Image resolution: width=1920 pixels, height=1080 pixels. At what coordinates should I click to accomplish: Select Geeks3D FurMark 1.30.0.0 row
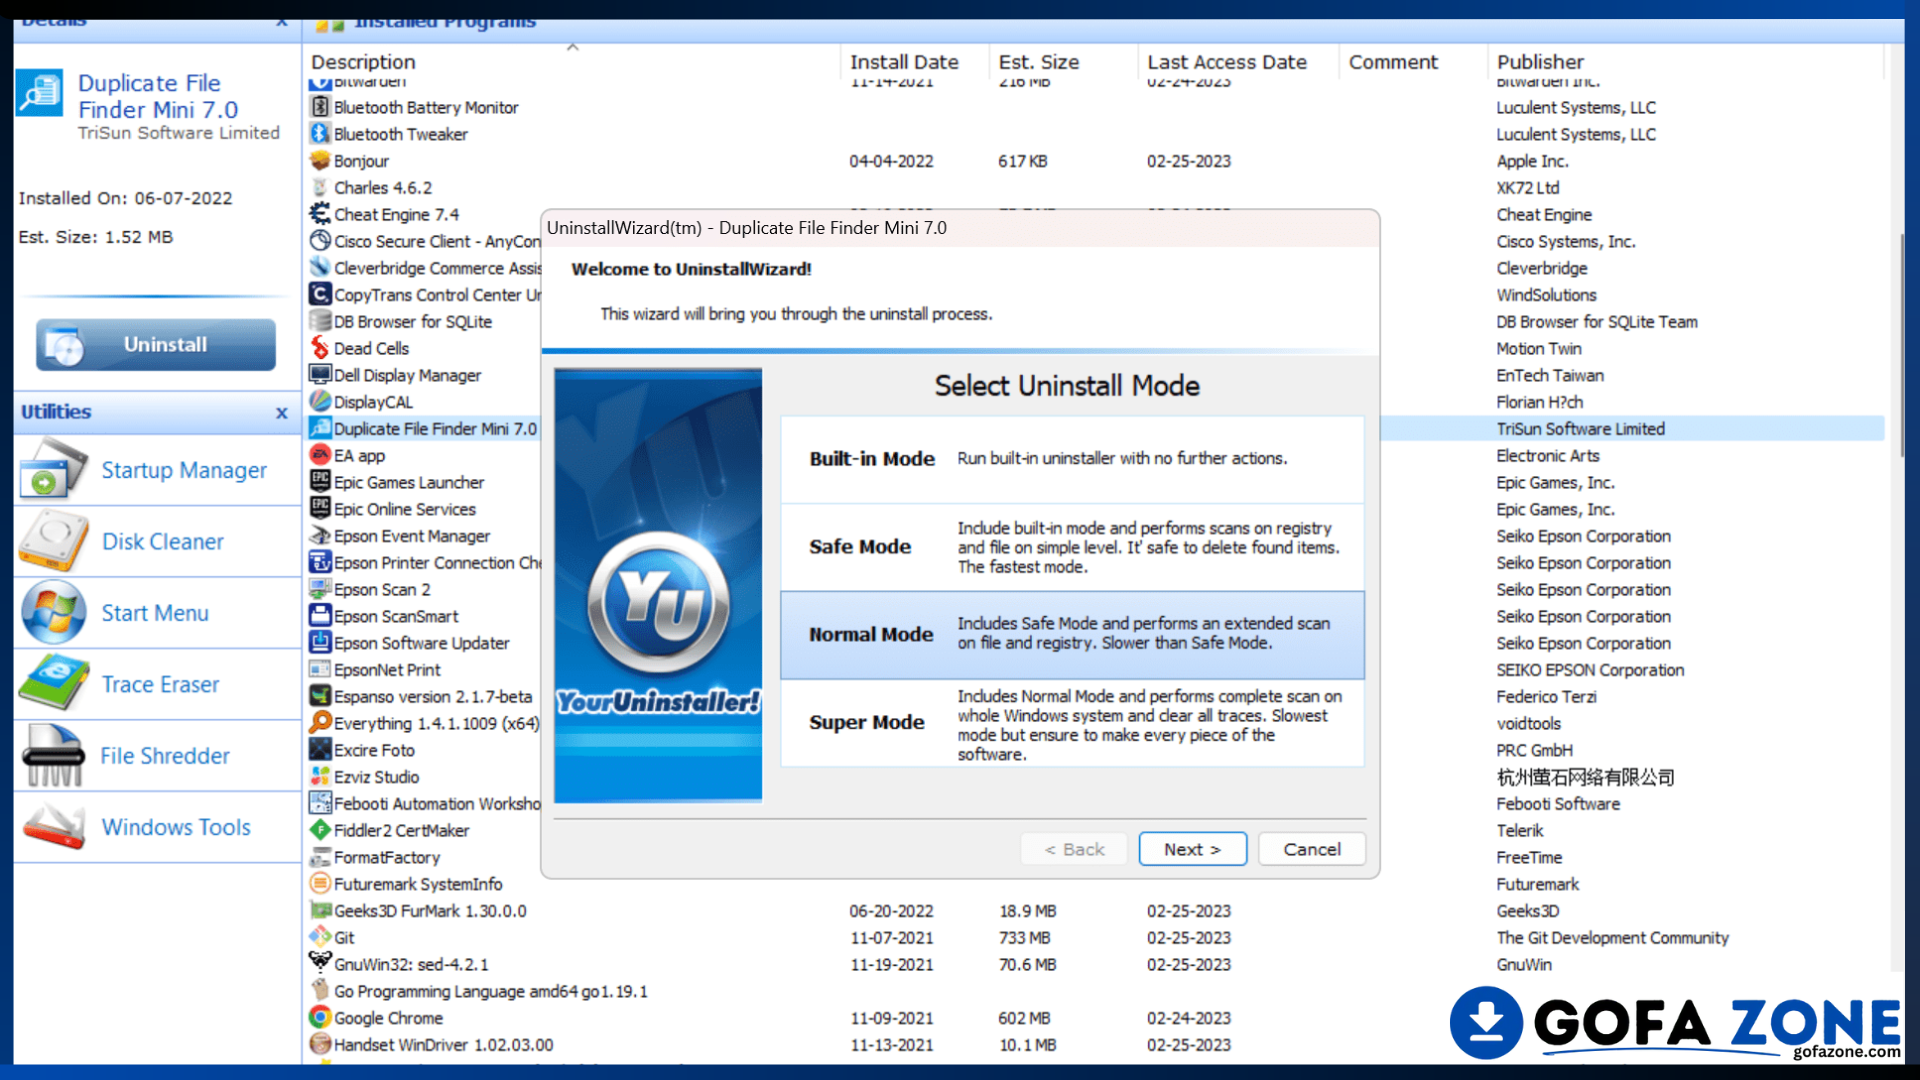click(1094, 911)
